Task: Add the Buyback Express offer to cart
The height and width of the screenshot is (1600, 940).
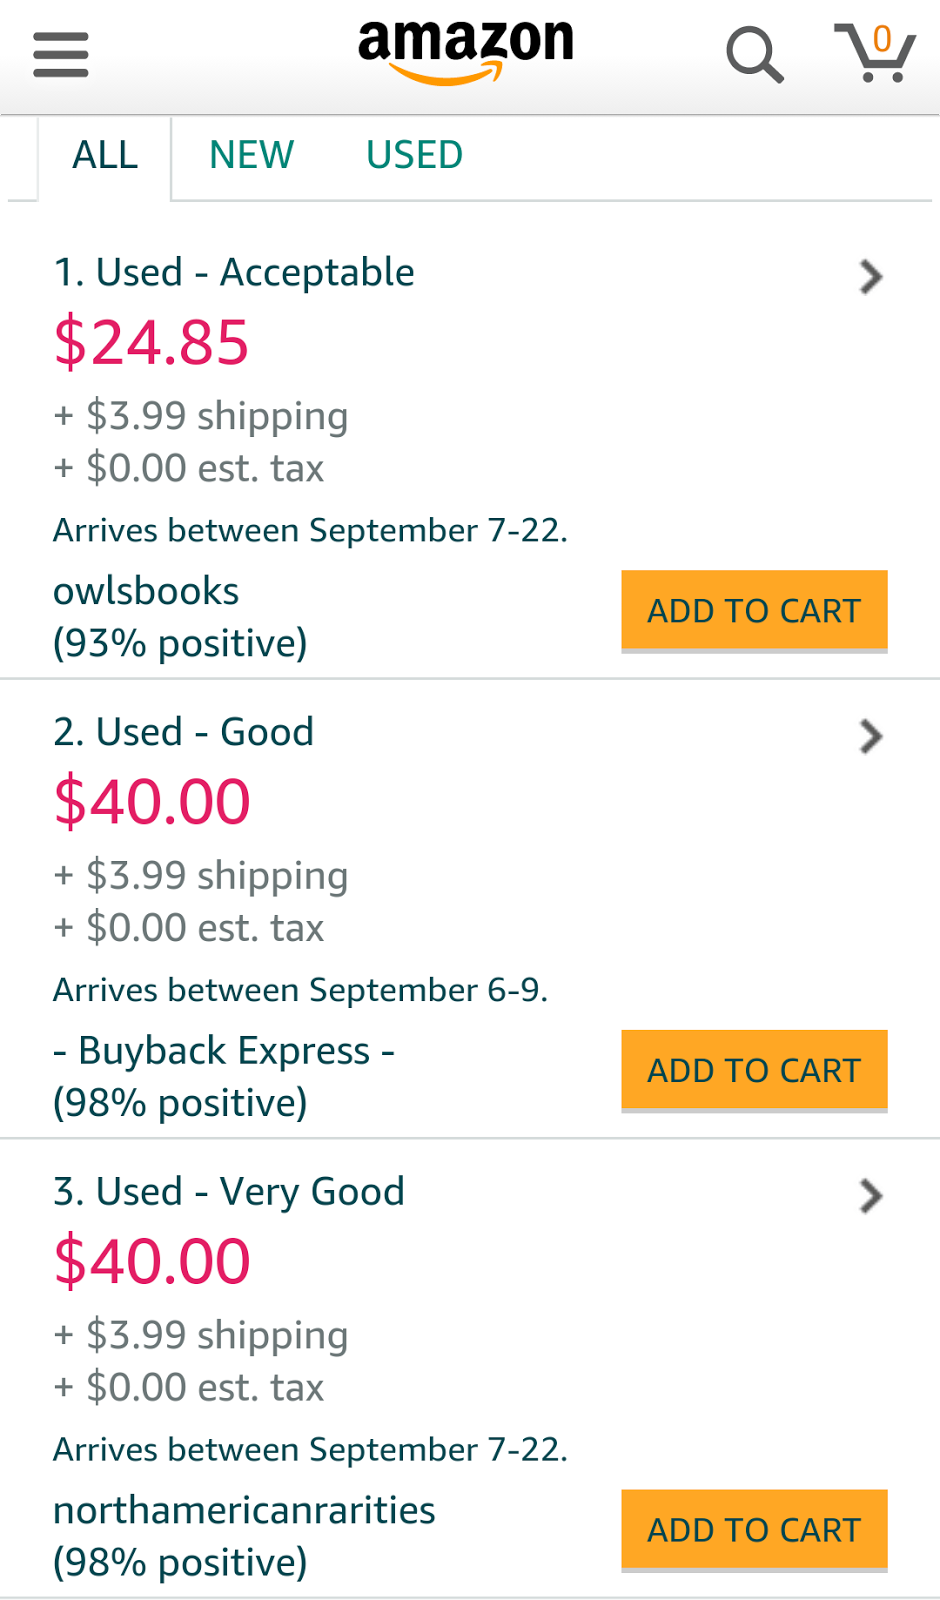Action: [754, 1070]
